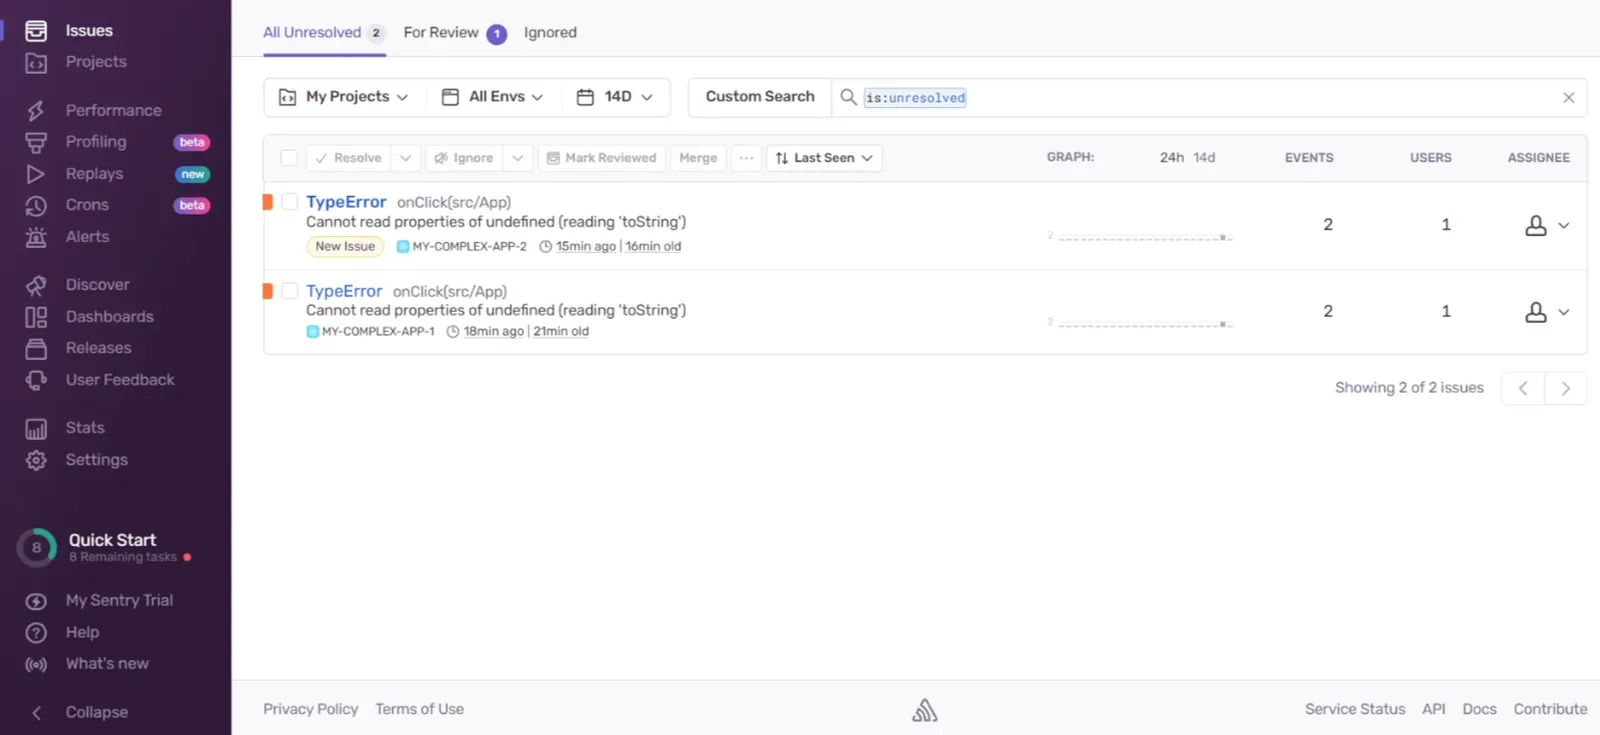Open the Service Status link
Viewport: 1600px width, 735px height.
[1355, 709]
